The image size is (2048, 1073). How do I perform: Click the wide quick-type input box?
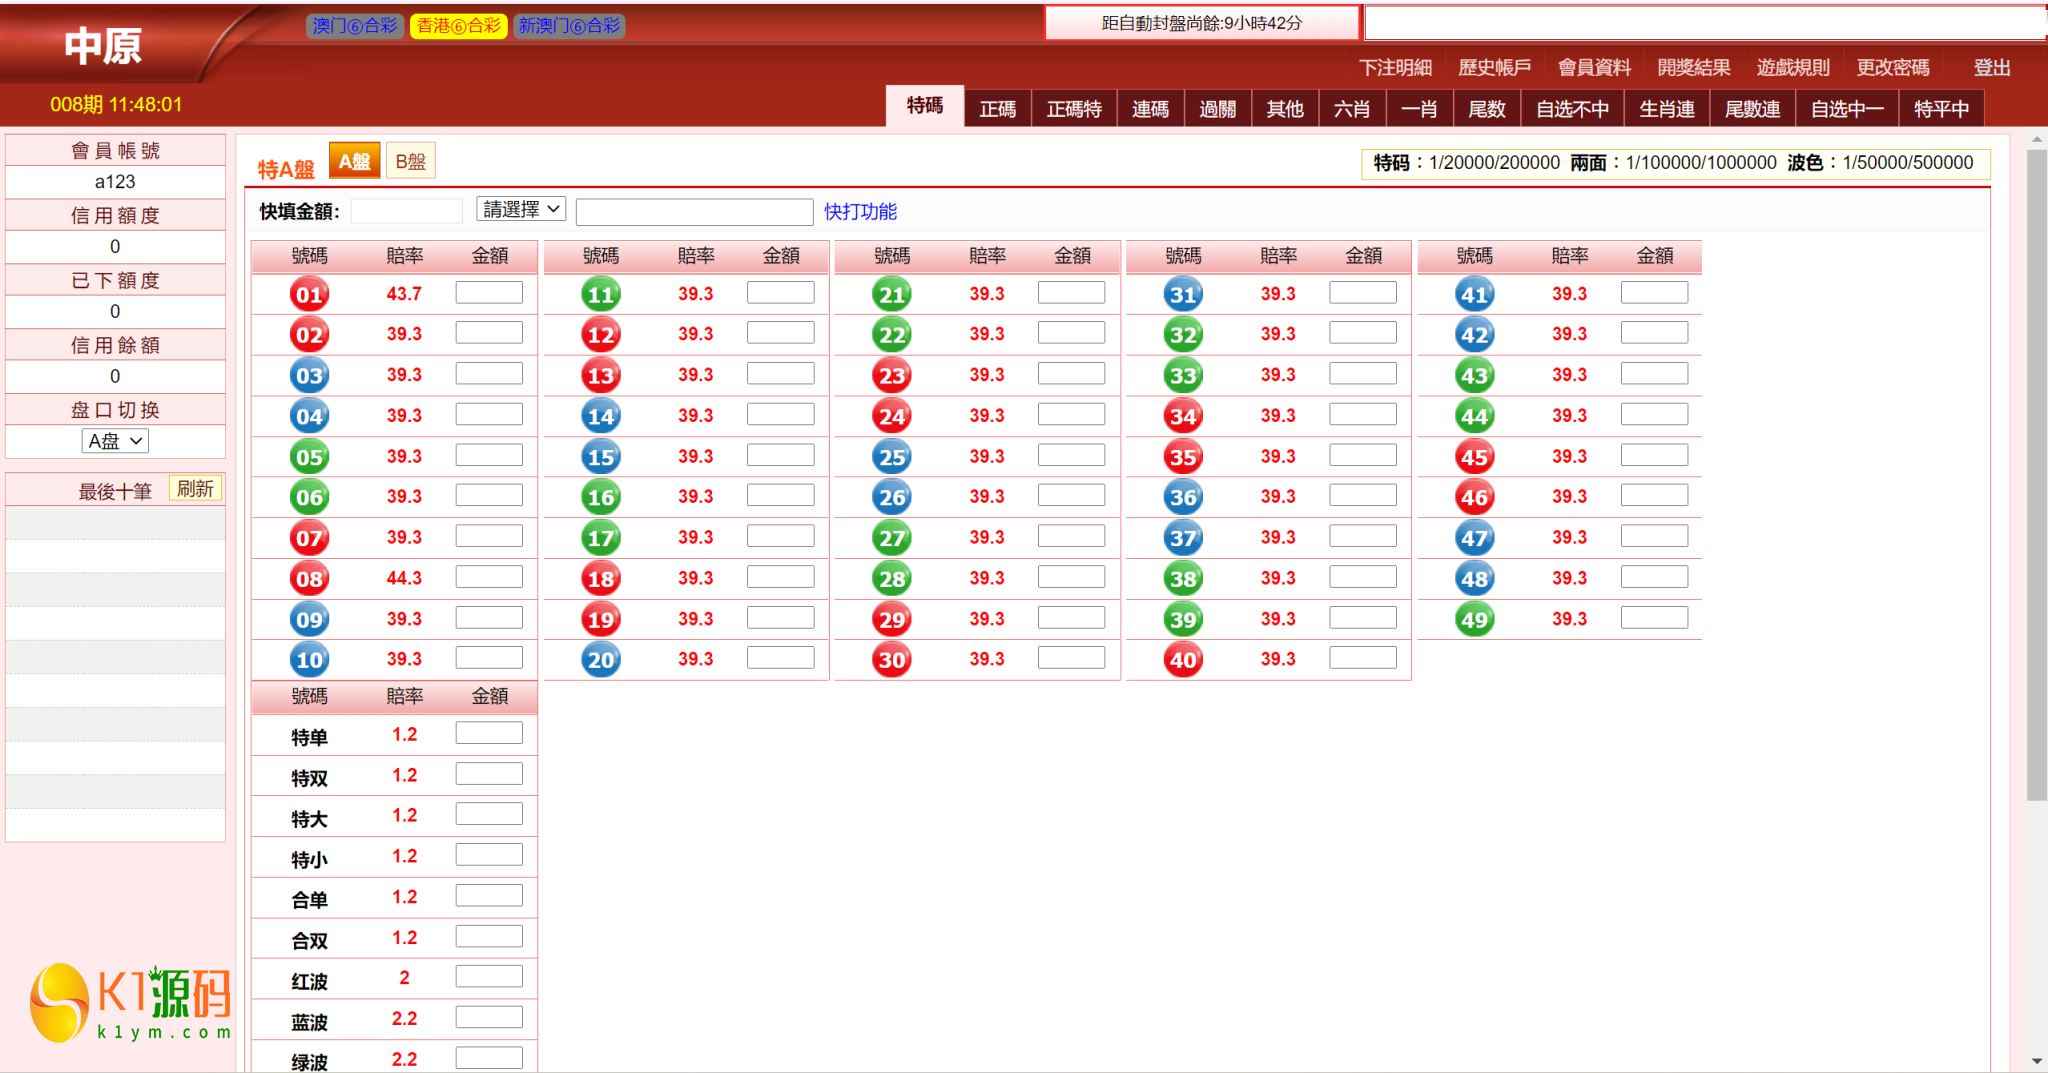pos(694,212)
